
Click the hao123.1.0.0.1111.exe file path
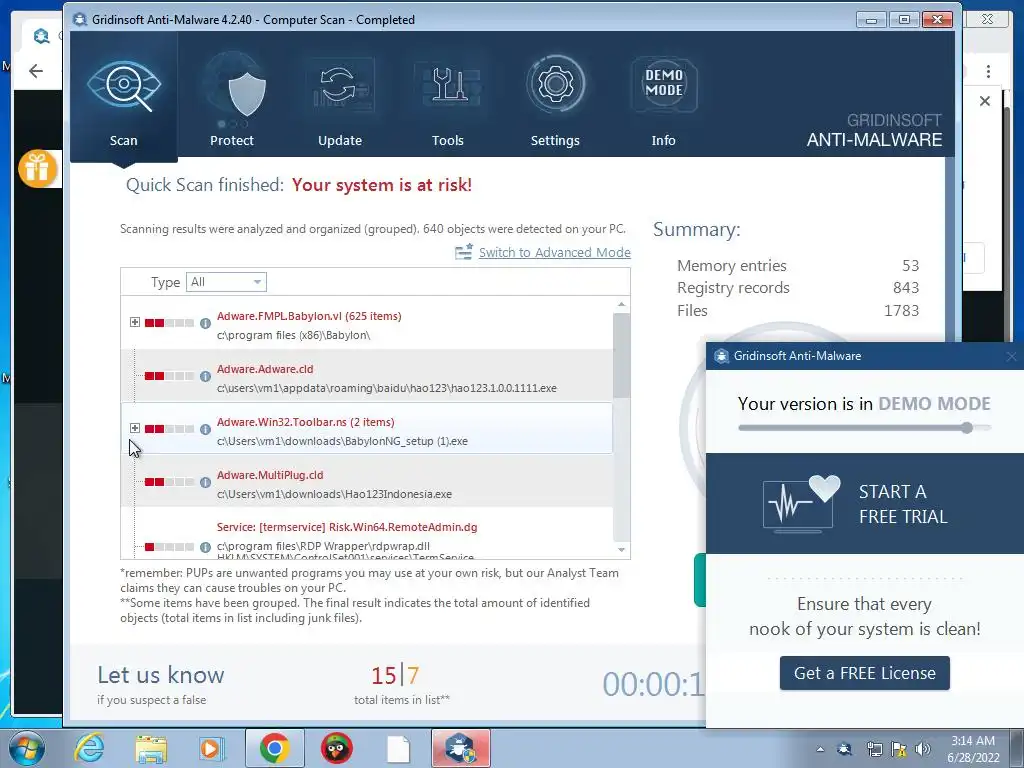(x=387, y=389)
